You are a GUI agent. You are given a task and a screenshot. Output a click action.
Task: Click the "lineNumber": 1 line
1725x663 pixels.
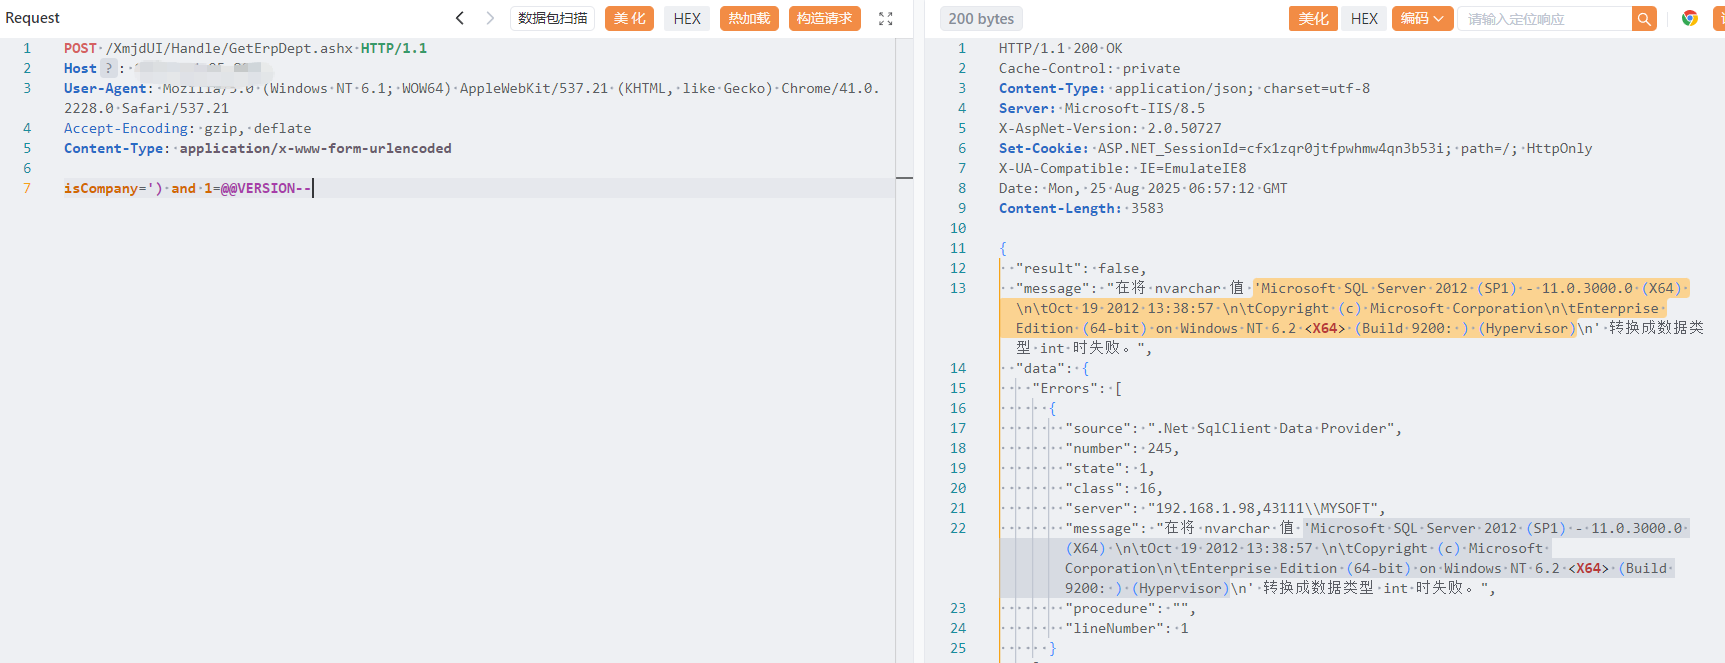[1127, 628]
